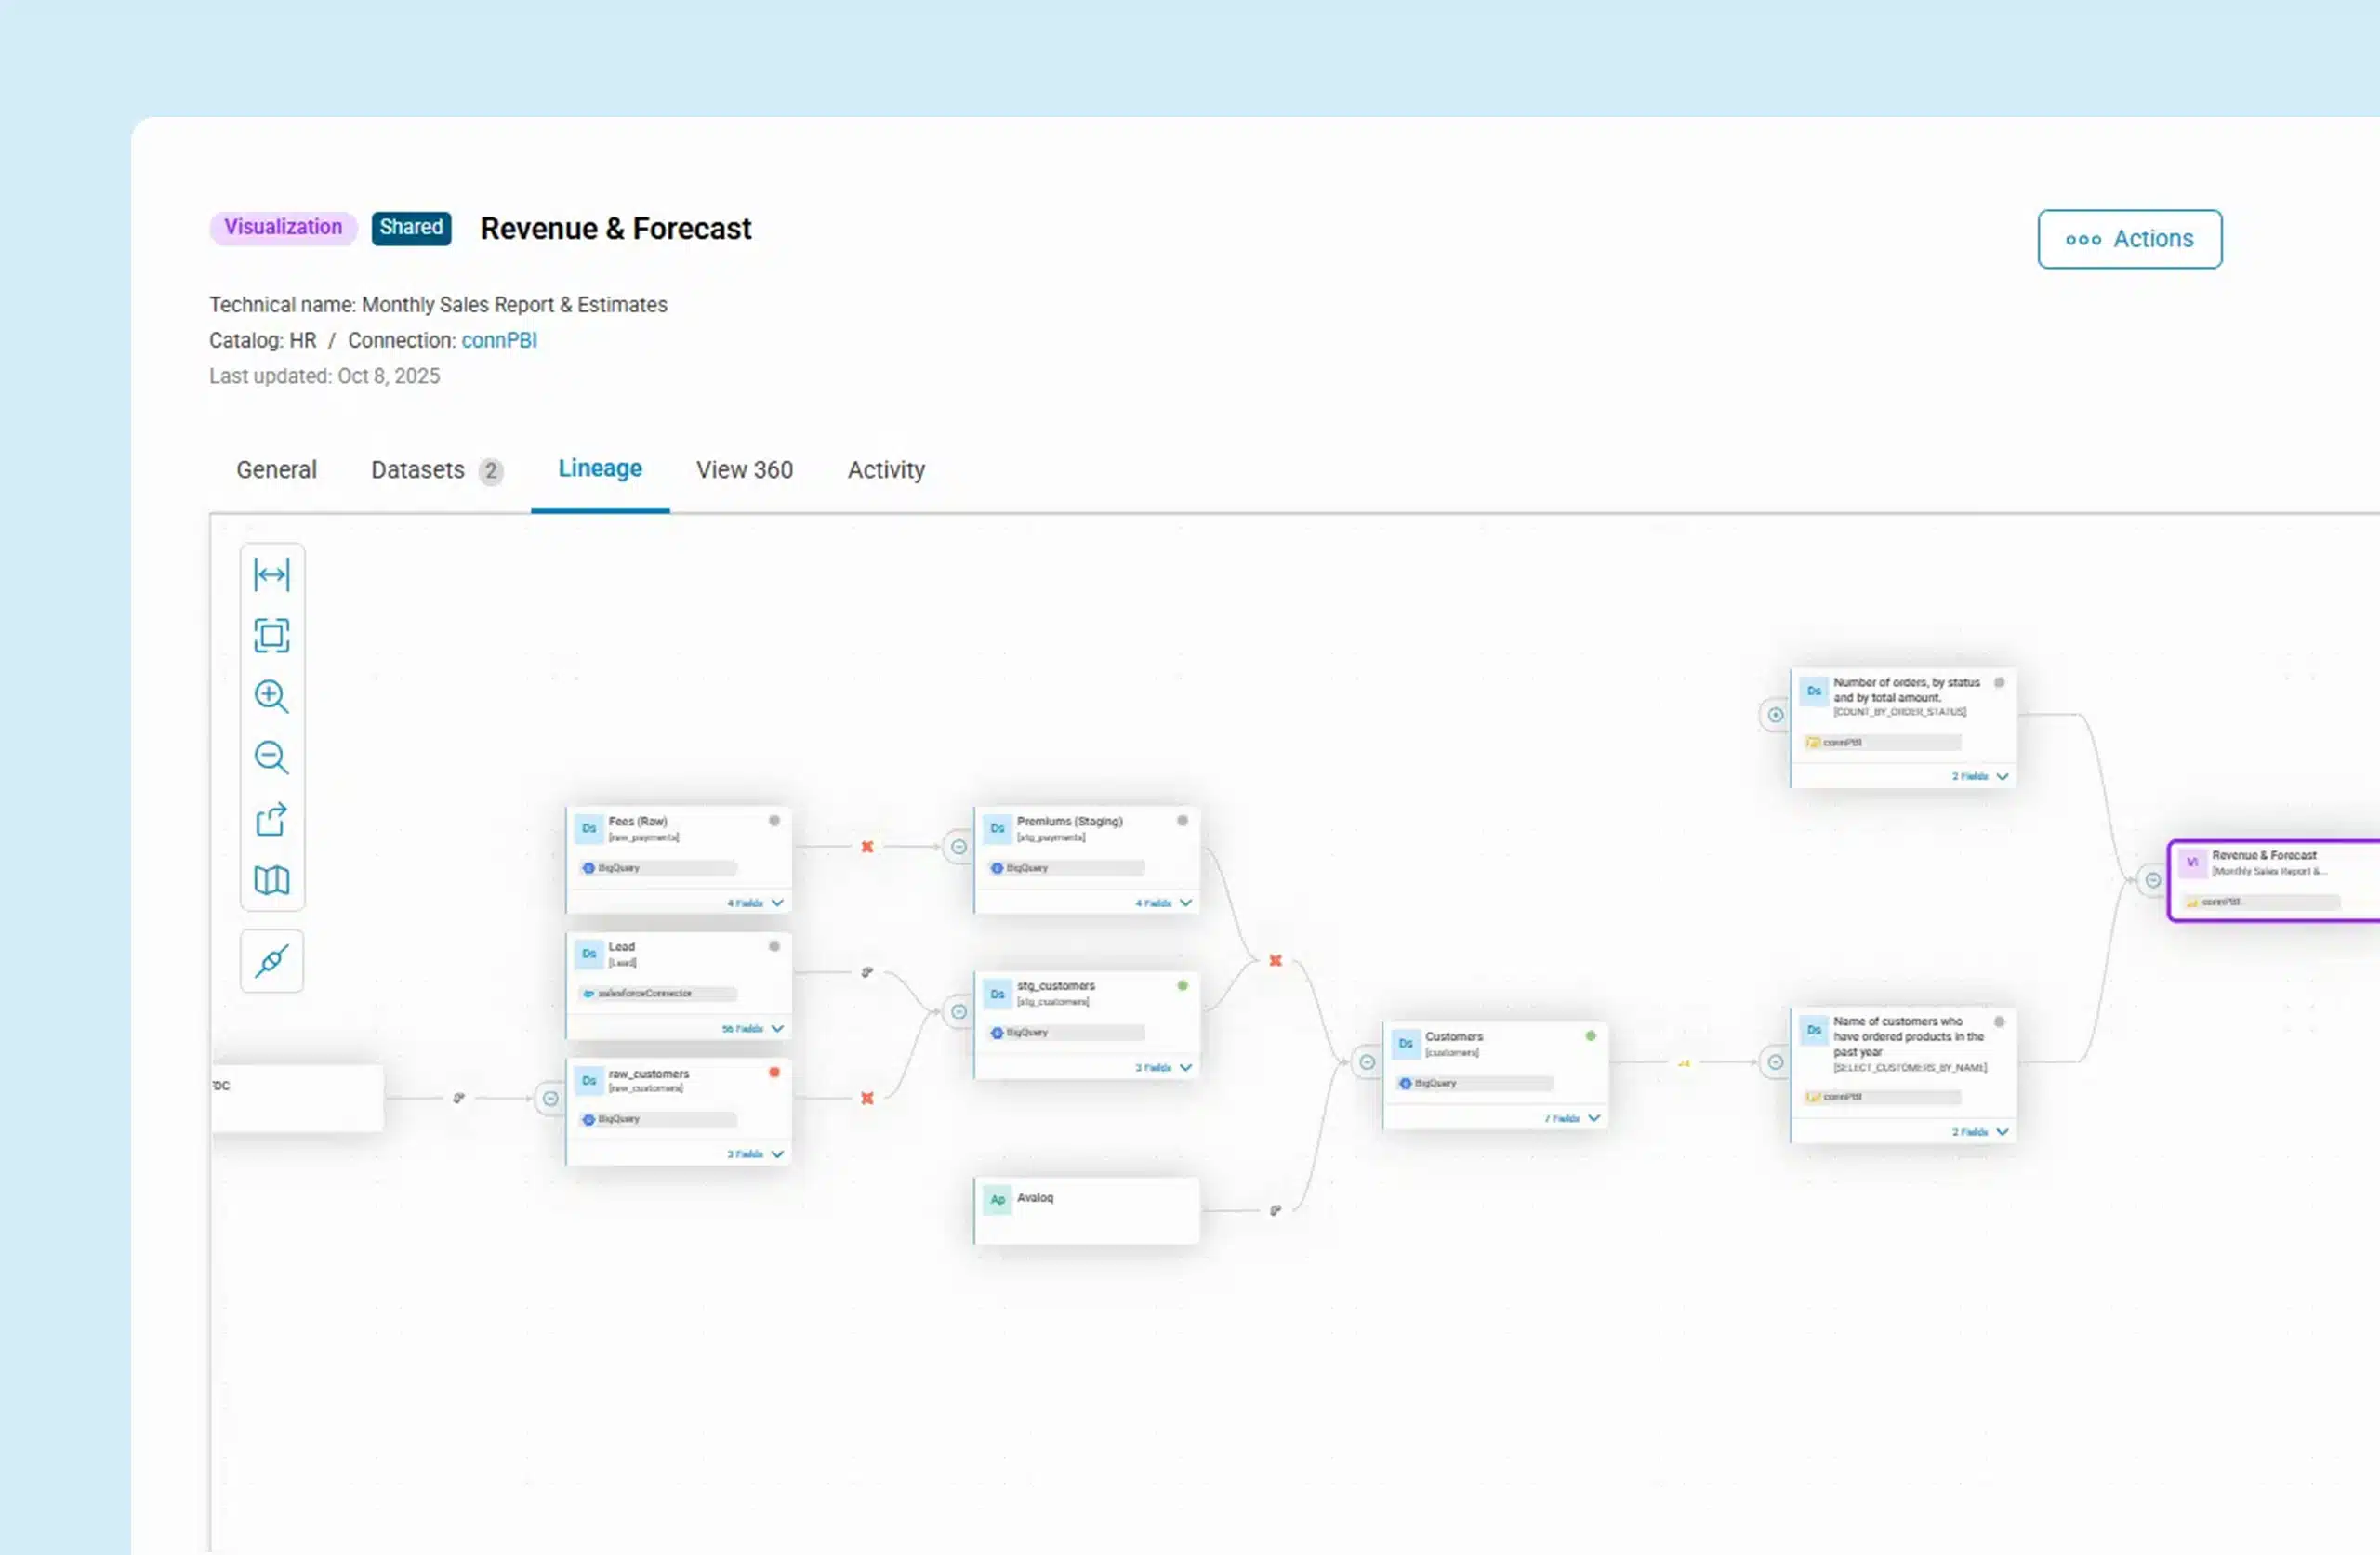Zoom out of the lineage graph
2380x1555 pixels.
pyautogui.click(x=272, y=757)
